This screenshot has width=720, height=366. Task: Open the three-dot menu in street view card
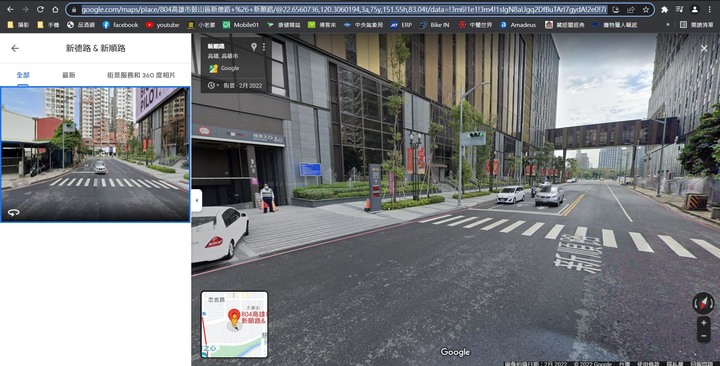(x=264, y=46)
